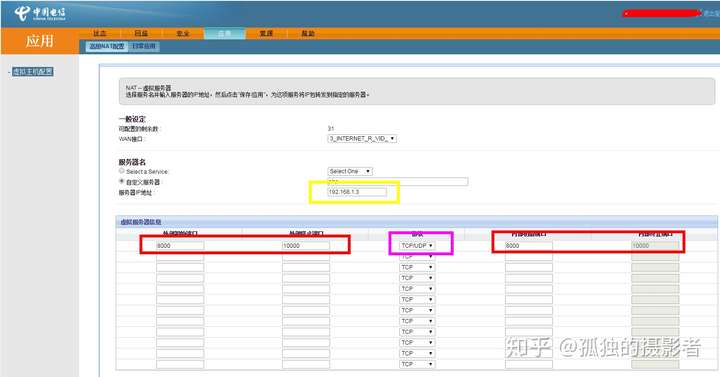720x377 pixels.
Task: Click the internal start port field showing 8000
Action: (529, 246)
